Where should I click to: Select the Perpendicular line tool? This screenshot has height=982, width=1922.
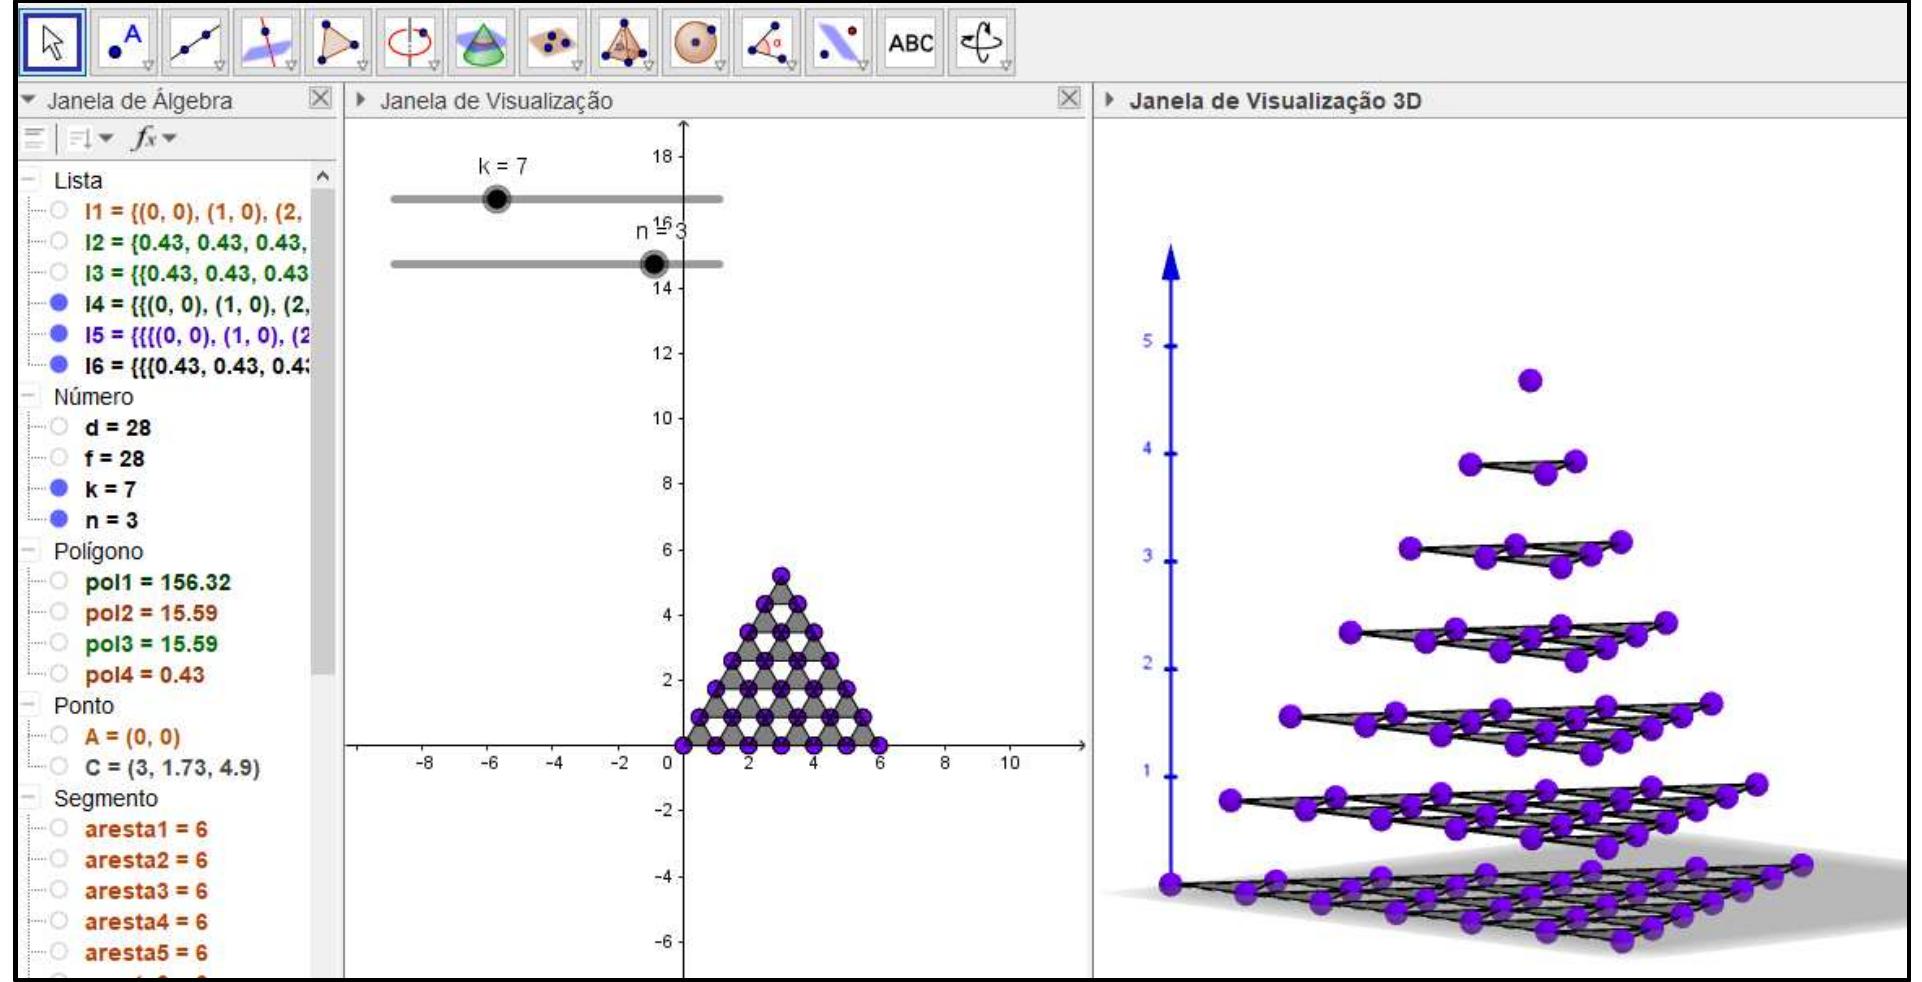(267, 42)
